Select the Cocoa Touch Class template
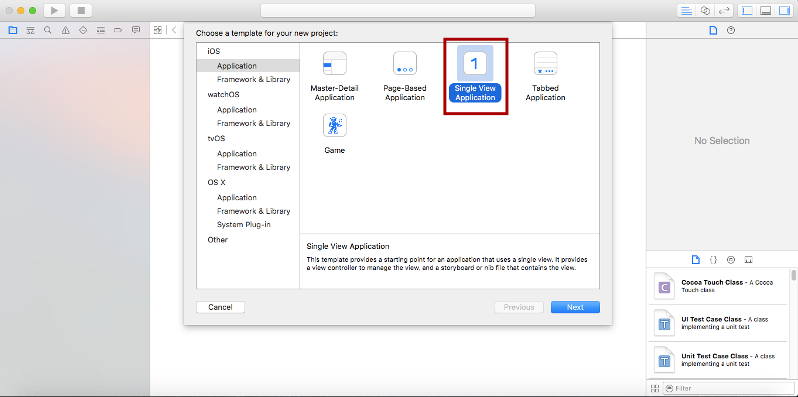This screenshot has width=798, height=397. (718, 287)
